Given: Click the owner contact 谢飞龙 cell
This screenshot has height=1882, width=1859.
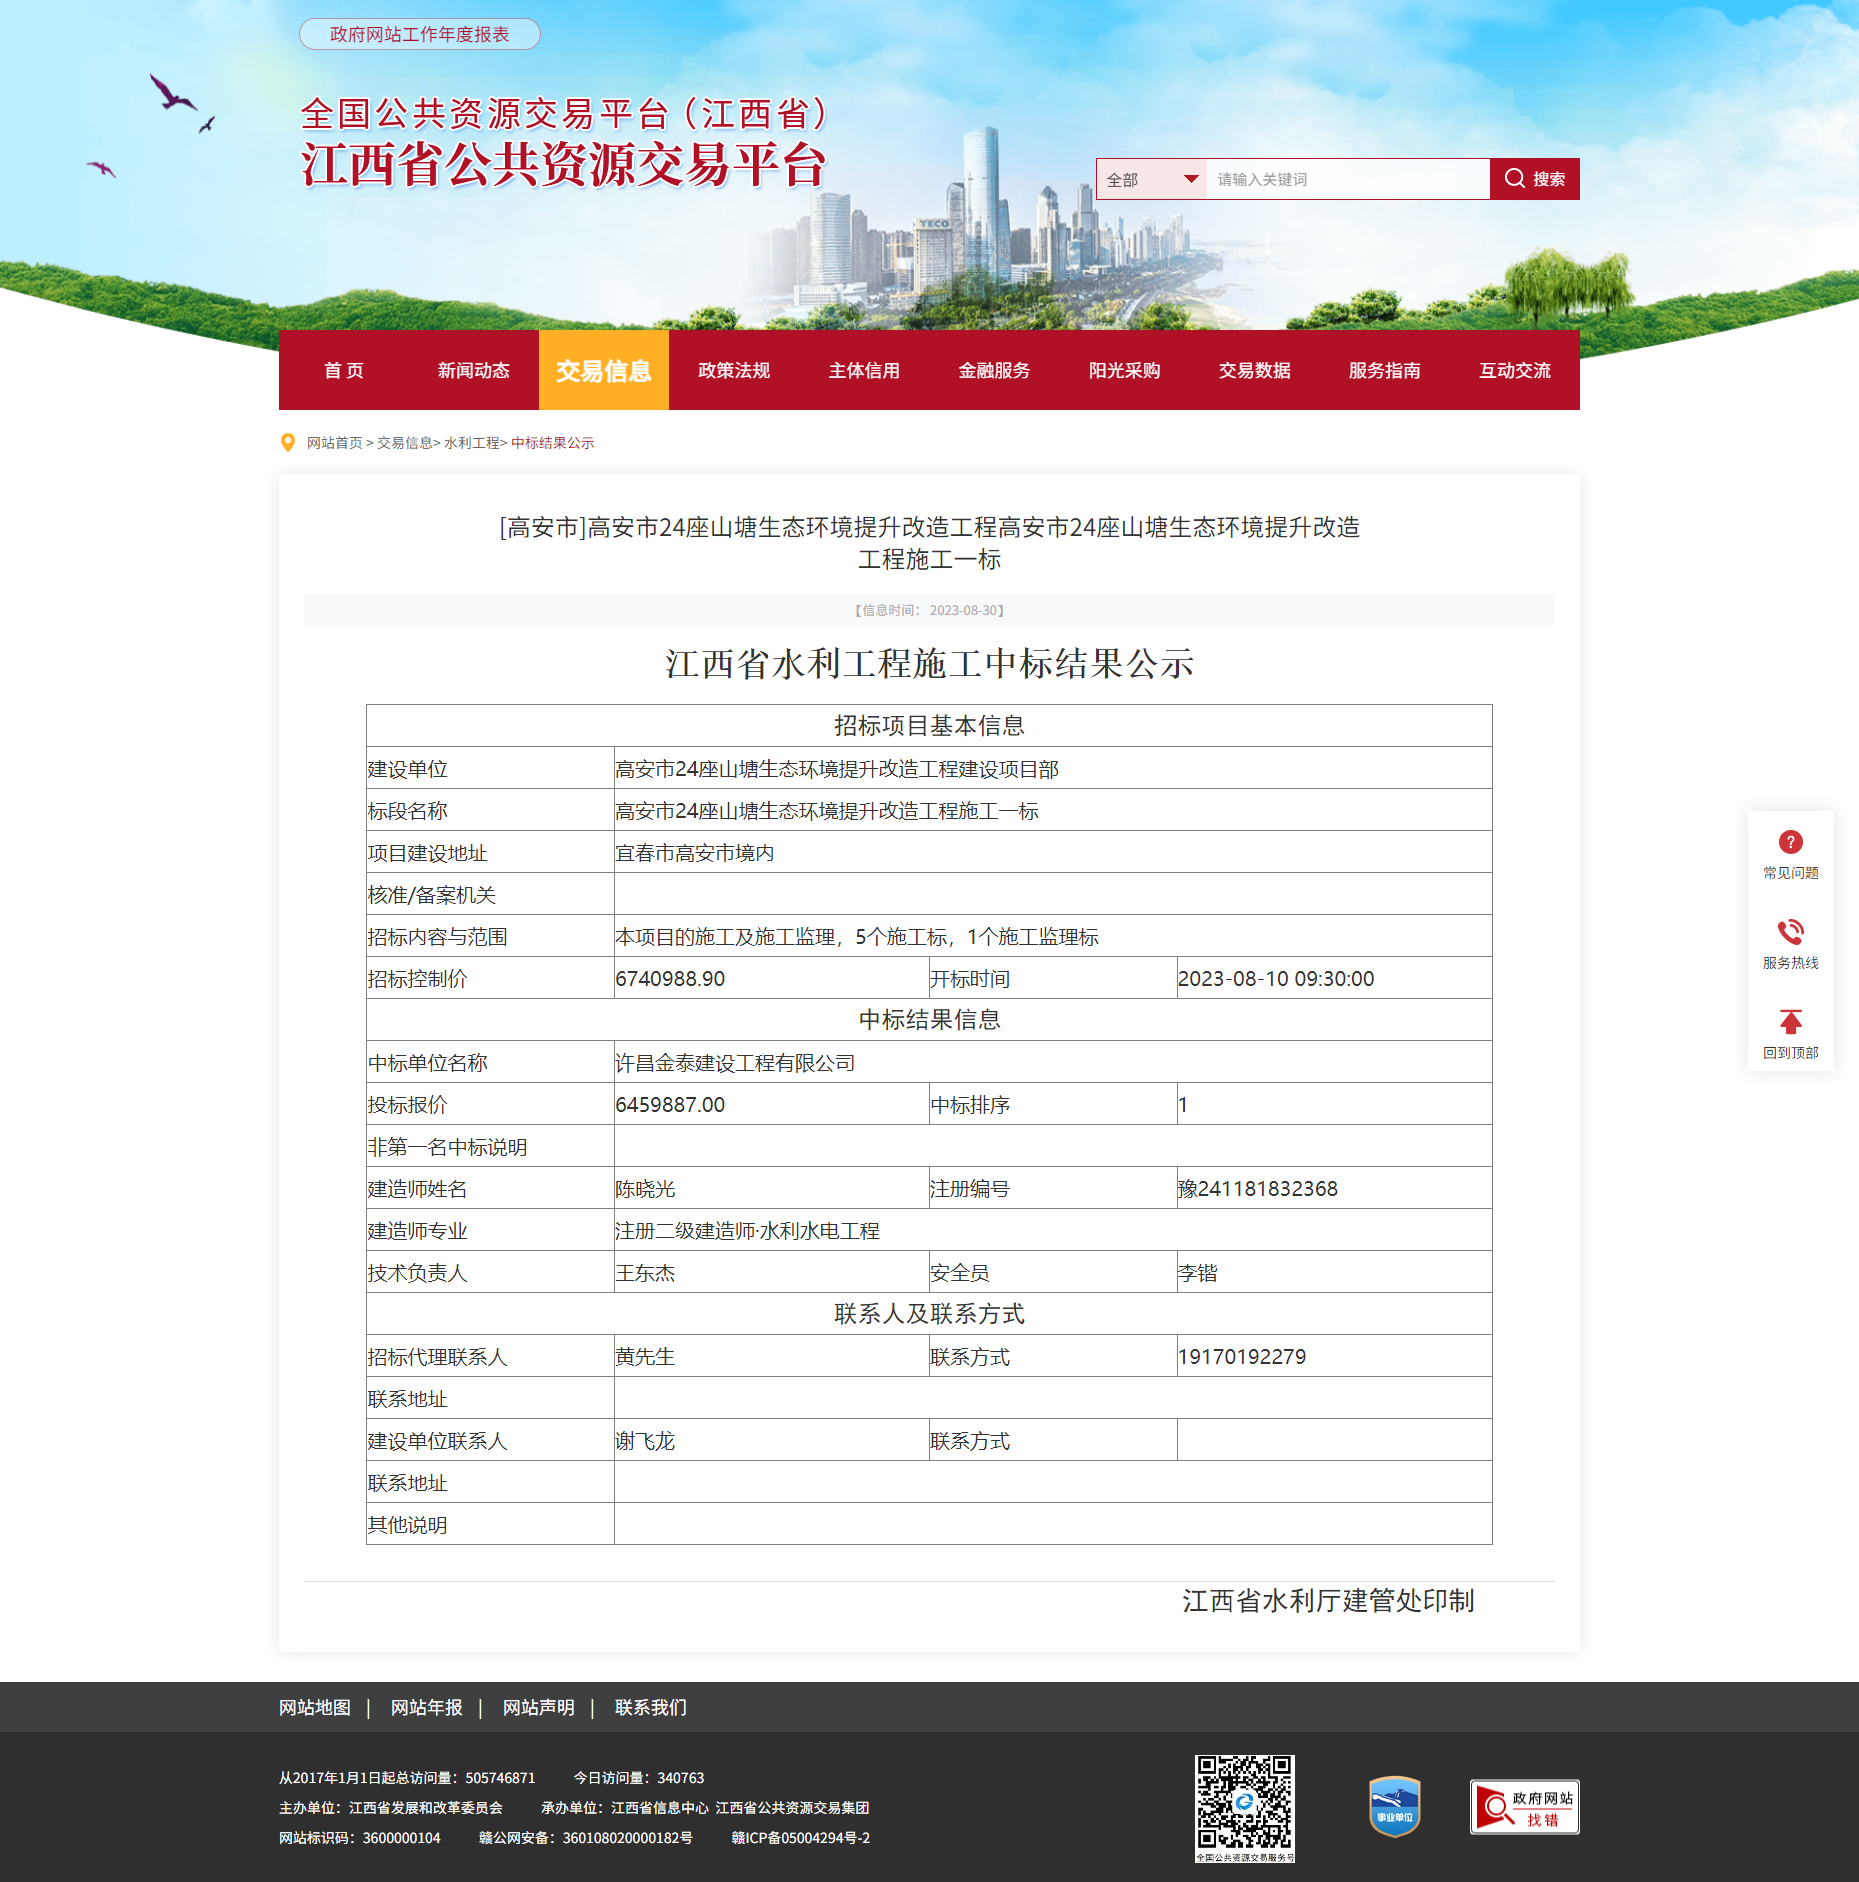Looking at the screenshot, I should (x=771, y=1440).
